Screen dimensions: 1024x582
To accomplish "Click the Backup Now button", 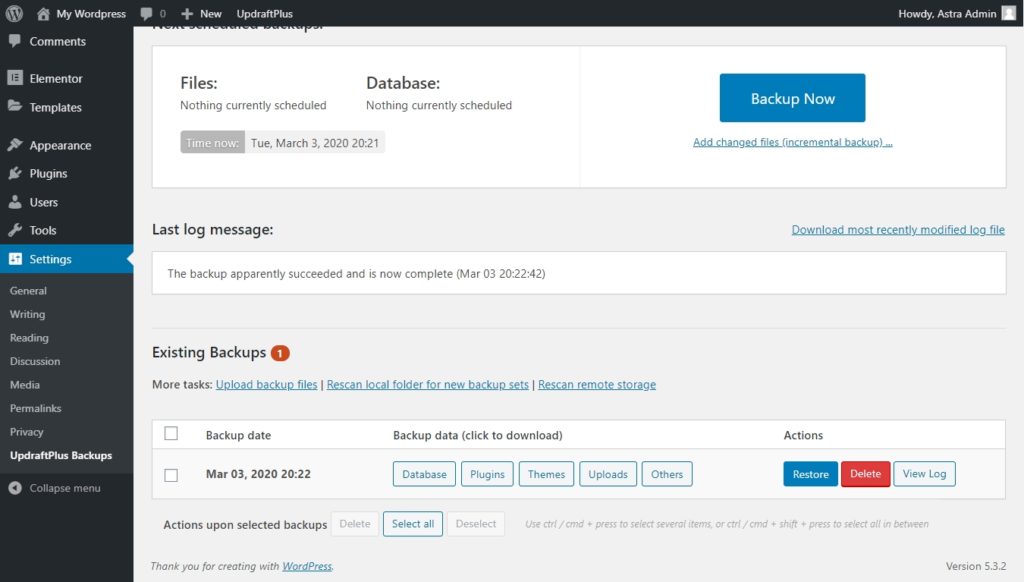I will [792, 98].
